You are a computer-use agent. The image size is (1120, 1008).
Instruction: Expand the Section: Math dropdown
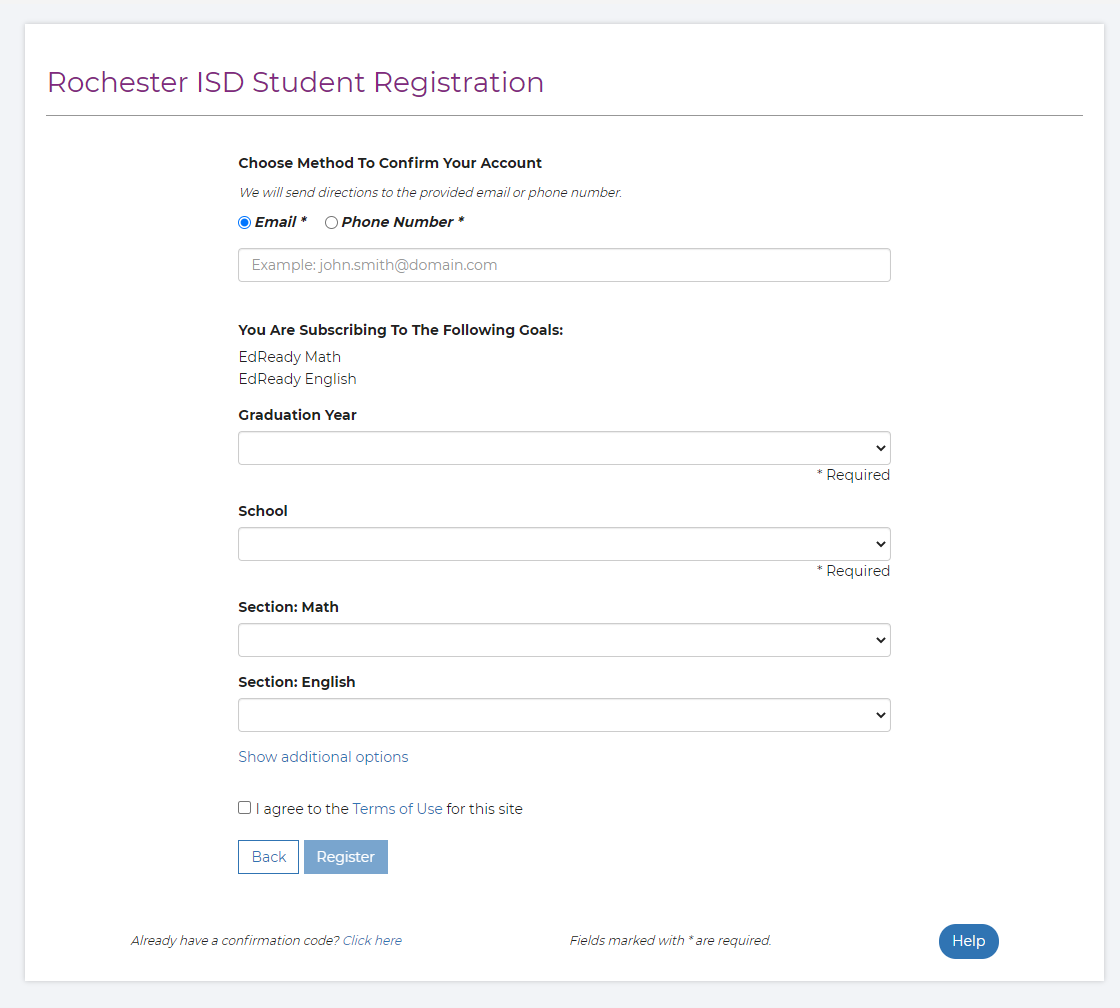(564, 640)
